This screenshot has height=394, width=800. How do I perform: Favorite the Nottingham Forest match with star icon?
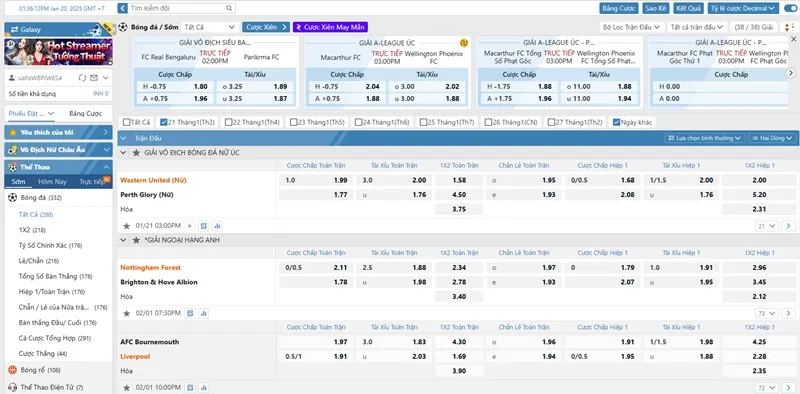point(127,313)
